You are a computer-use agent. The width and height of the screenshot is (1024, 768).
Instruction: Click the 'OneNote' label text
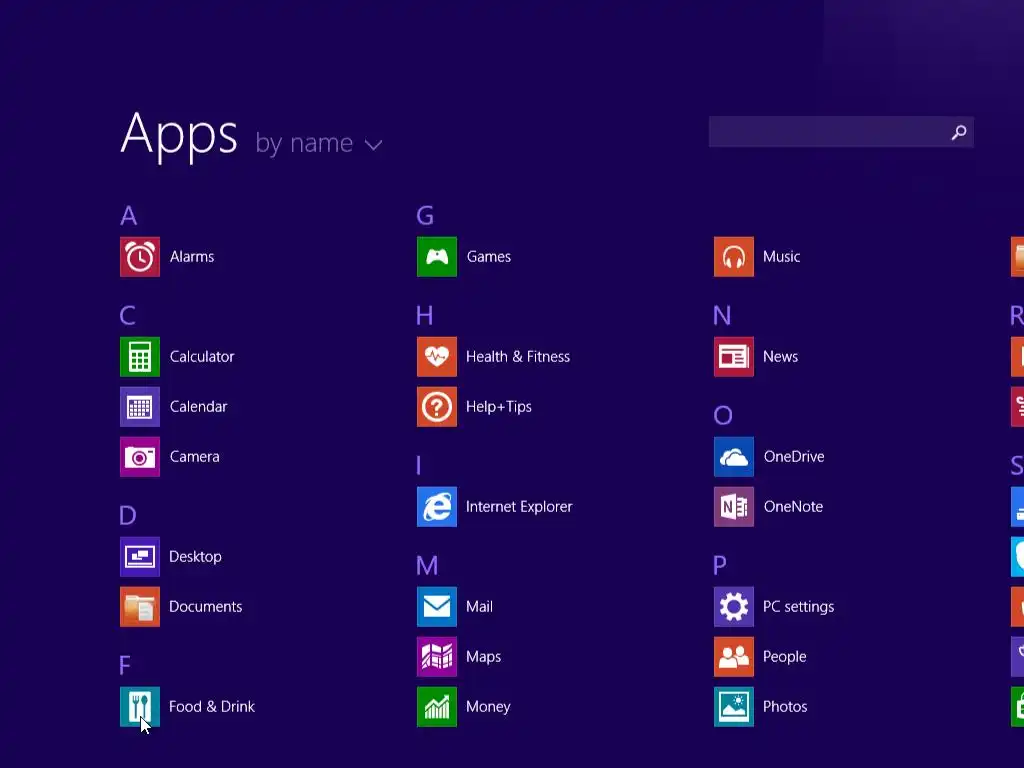pos(793,506)
